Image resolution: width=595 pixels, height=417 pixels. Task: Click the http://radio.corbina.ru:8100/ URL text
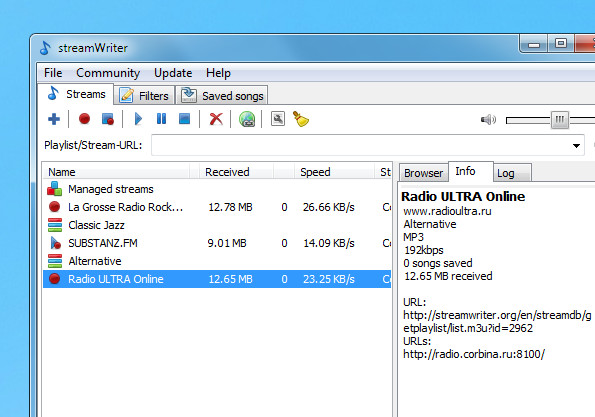(x=474, y=354)
